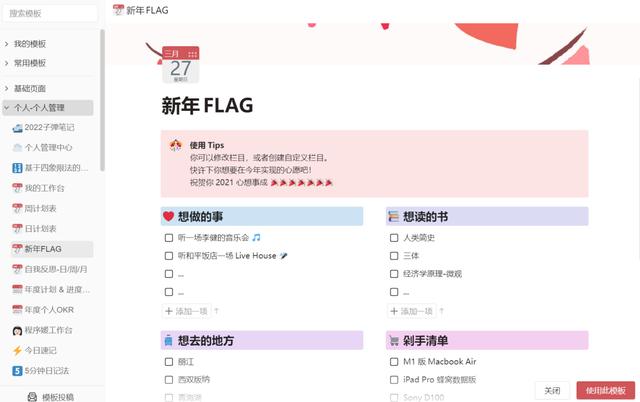640x402 pixels.
Task: Click the 今日速记 lightning icon
Action: tap(17, 350)
